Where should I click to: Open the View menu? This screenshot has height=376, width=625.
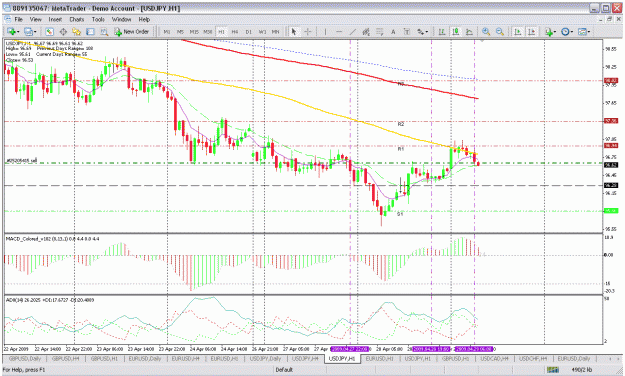pyautogui.click(x=35, y=19)
